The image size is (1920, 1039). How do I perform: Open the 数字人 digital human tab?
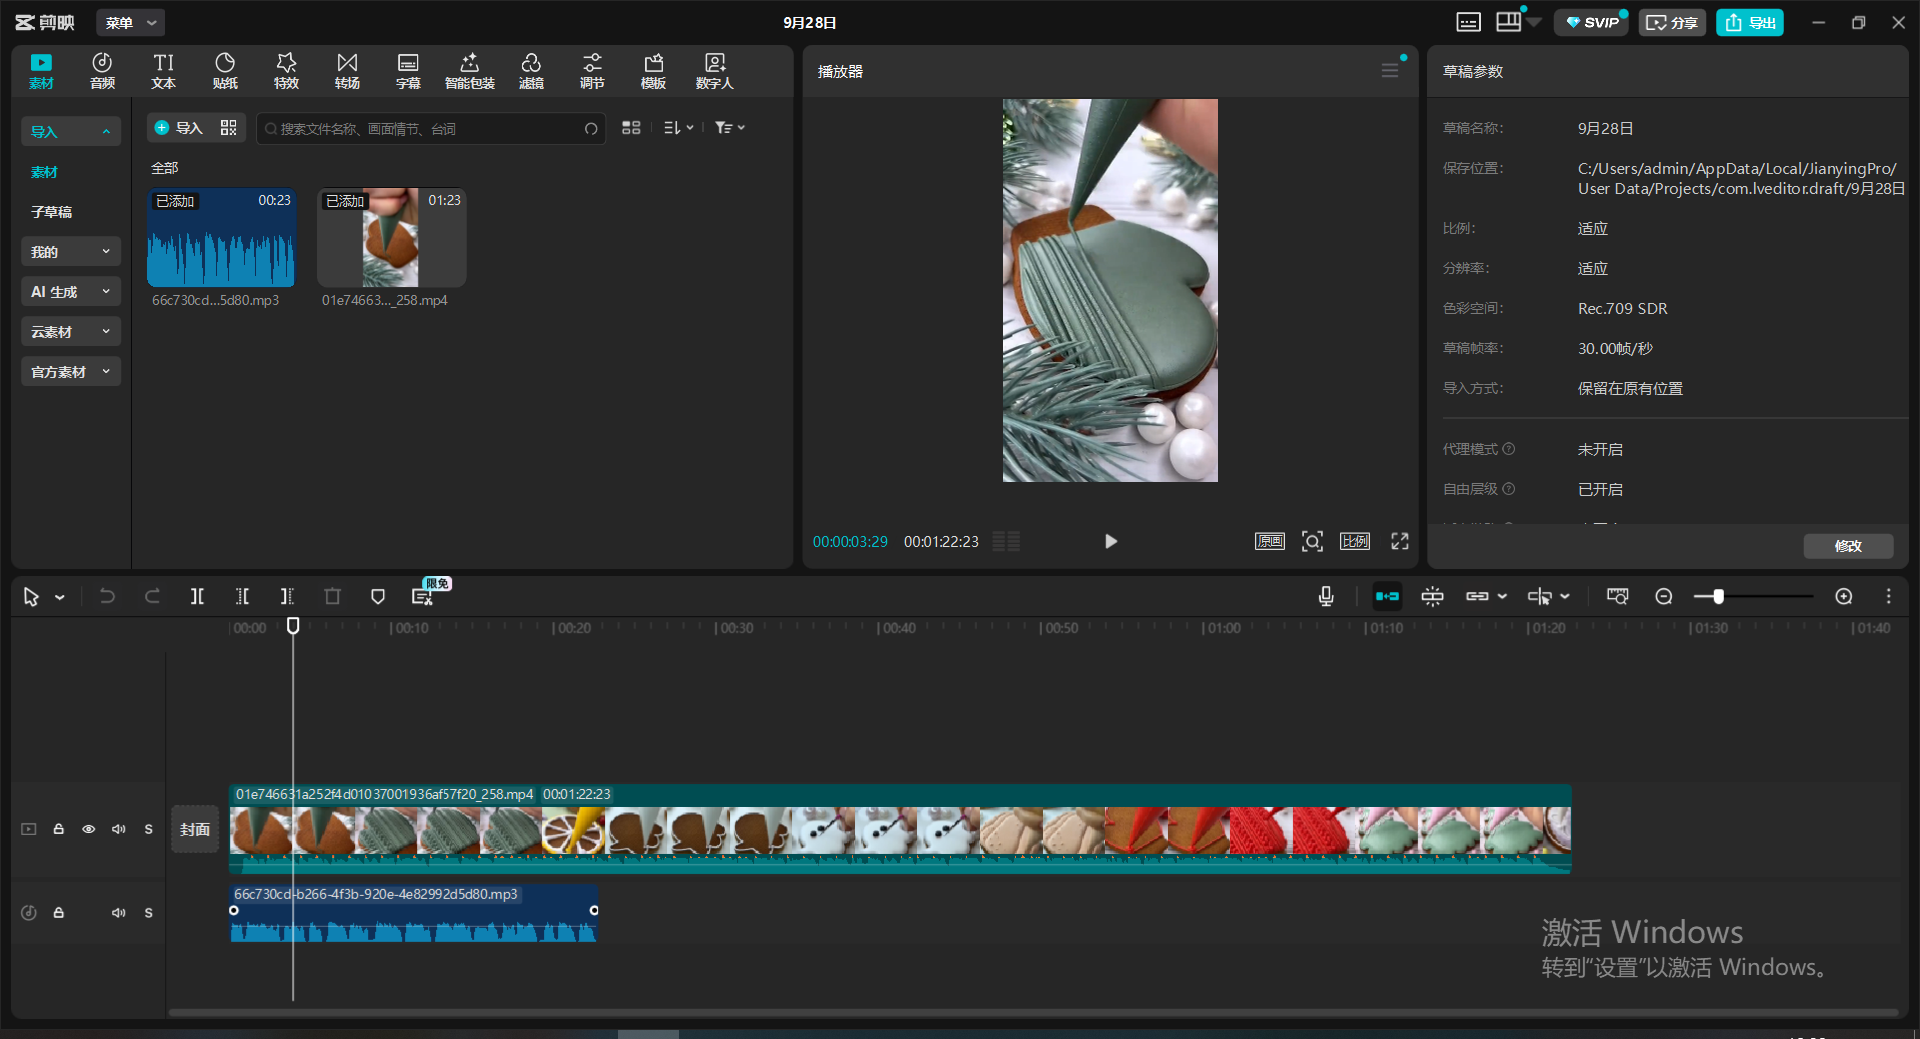click(x=714, y=71)
